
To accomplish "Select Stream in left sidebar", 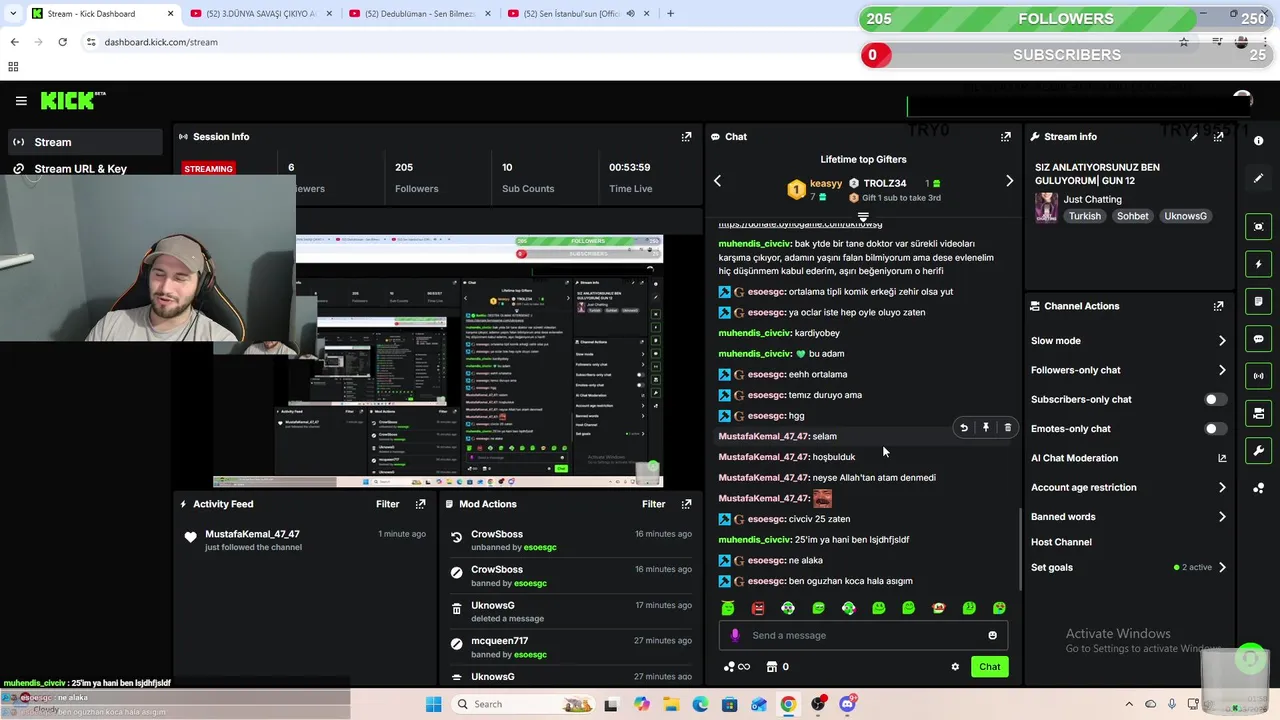I will pyautogui.click(x=85, y=142).
